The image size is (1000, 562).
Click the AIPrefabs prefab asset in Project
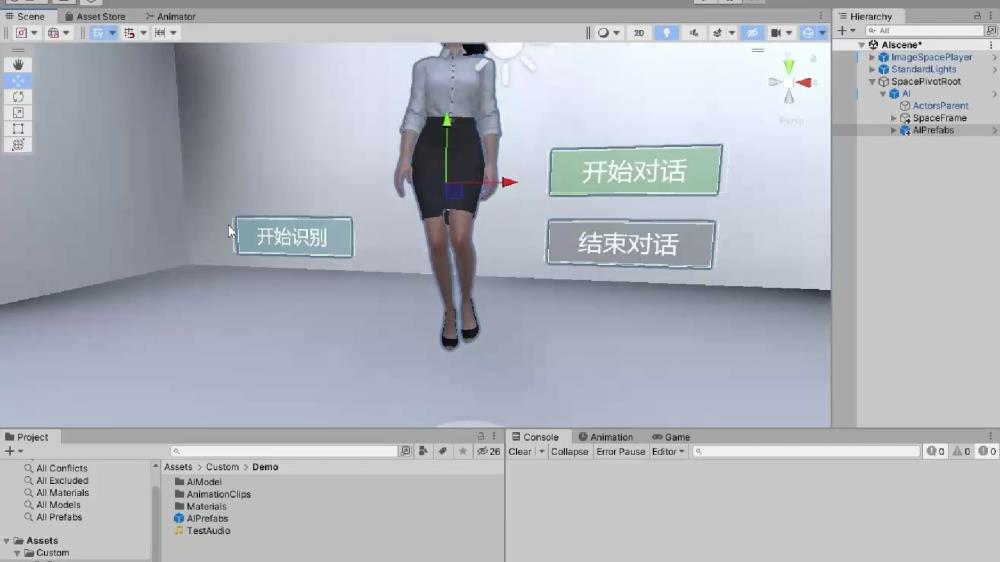(207, 519)
